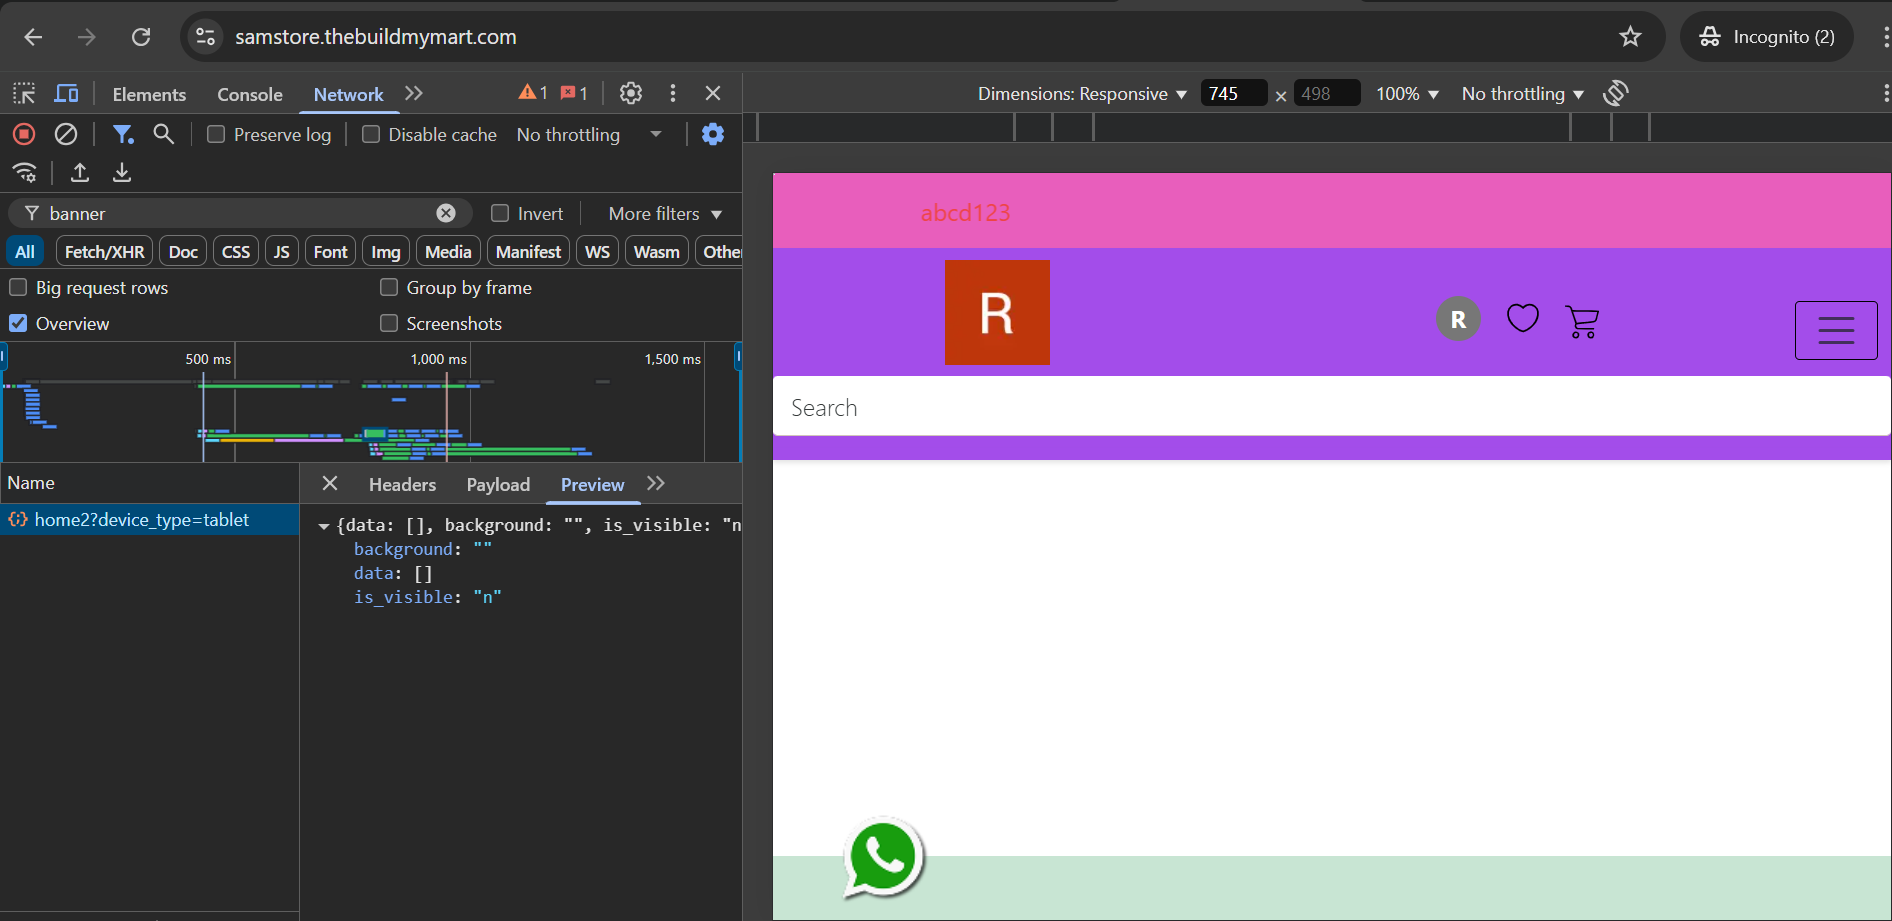Select the Preview tab

pos(592,484)
